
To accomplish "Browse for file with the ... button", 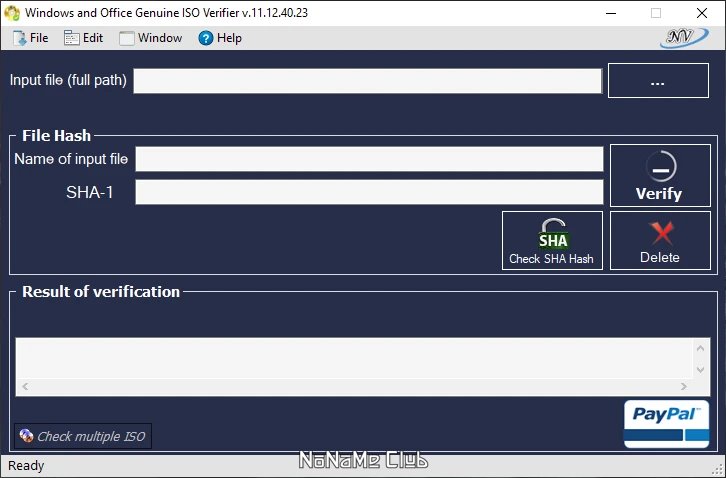I will (658, 81).
